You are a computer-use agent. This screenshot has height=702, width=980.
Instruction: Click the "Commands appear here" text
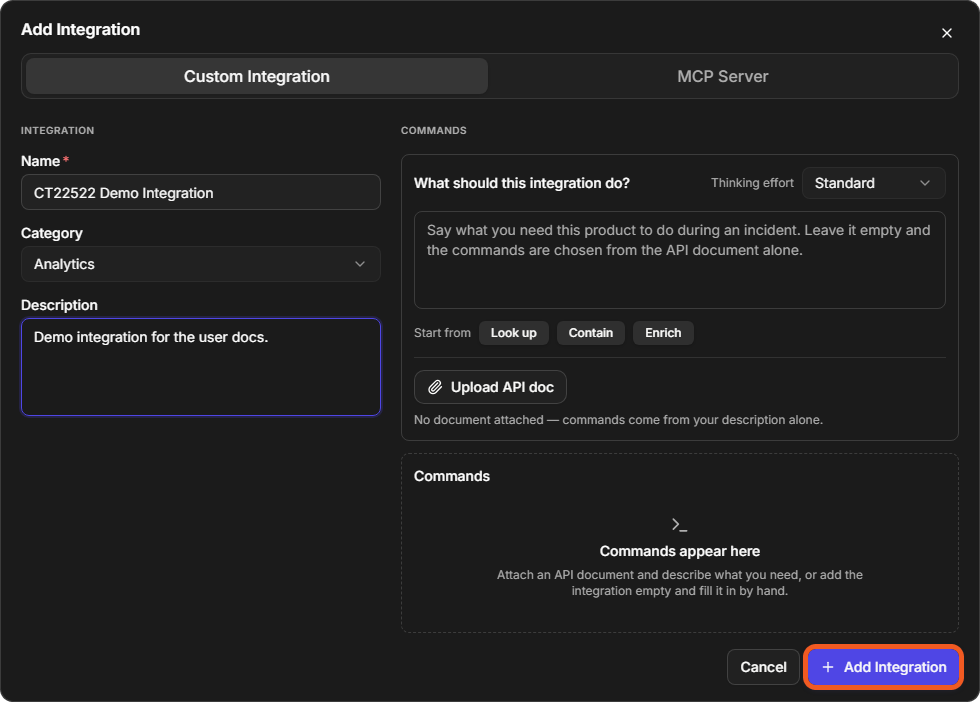click(679, 551)
